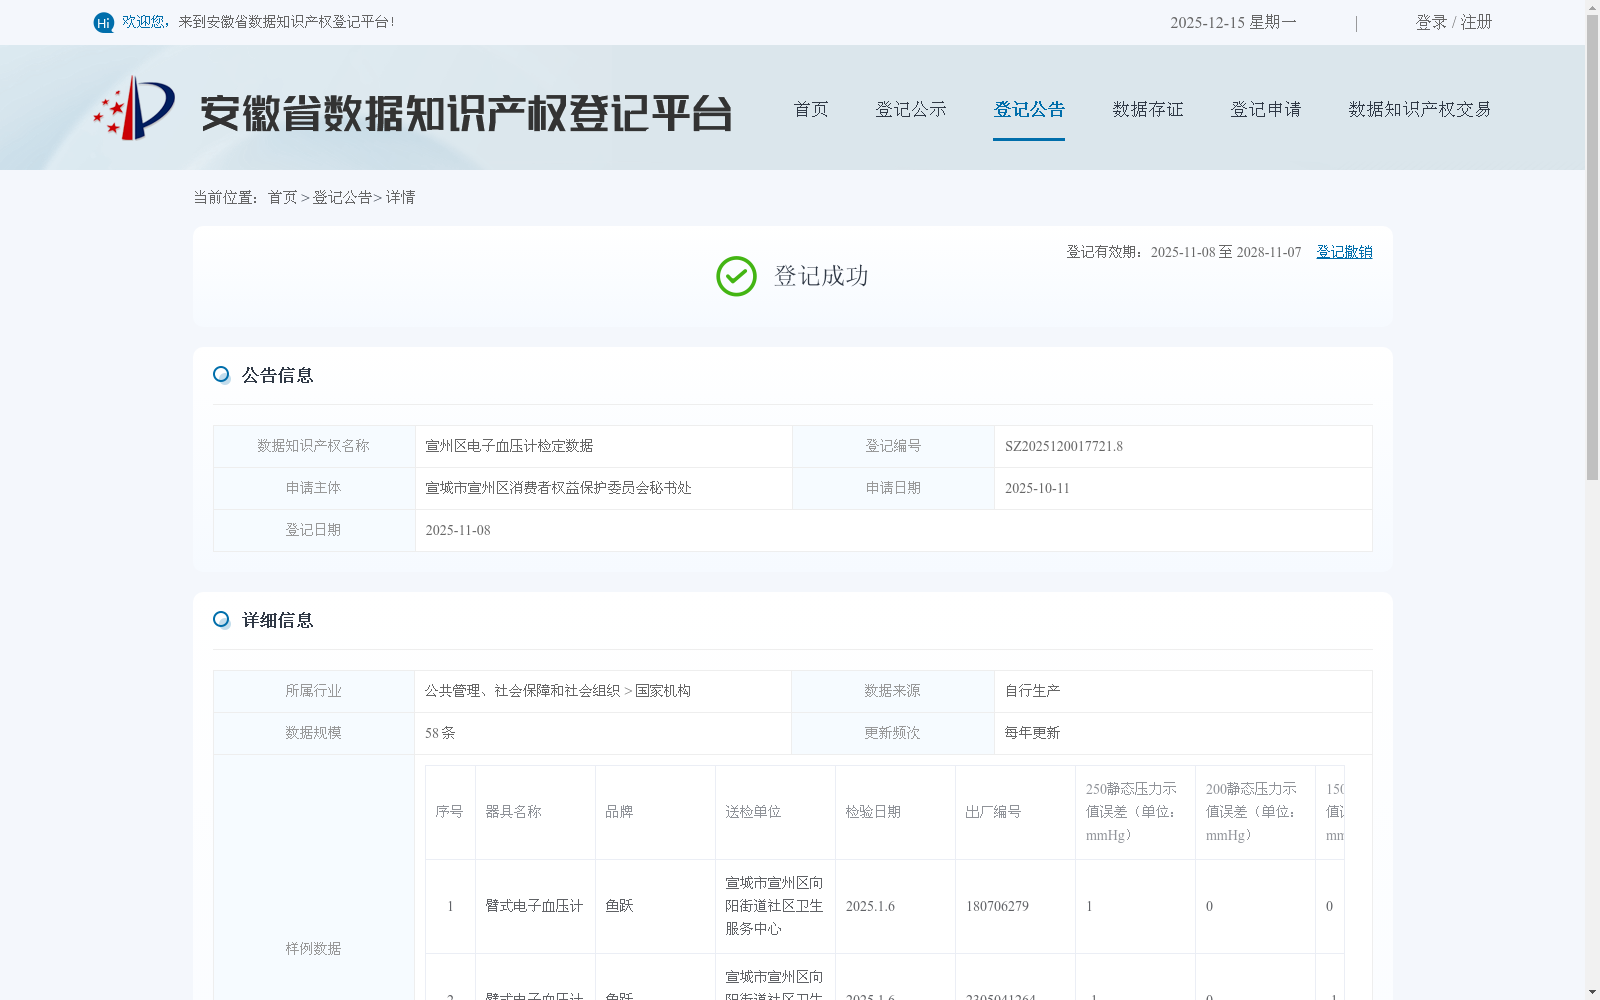The width and height of the screenshot is (1600, 1000).
Task: Open the 首页 navigation menu item
Action: (x=810, y=110)
